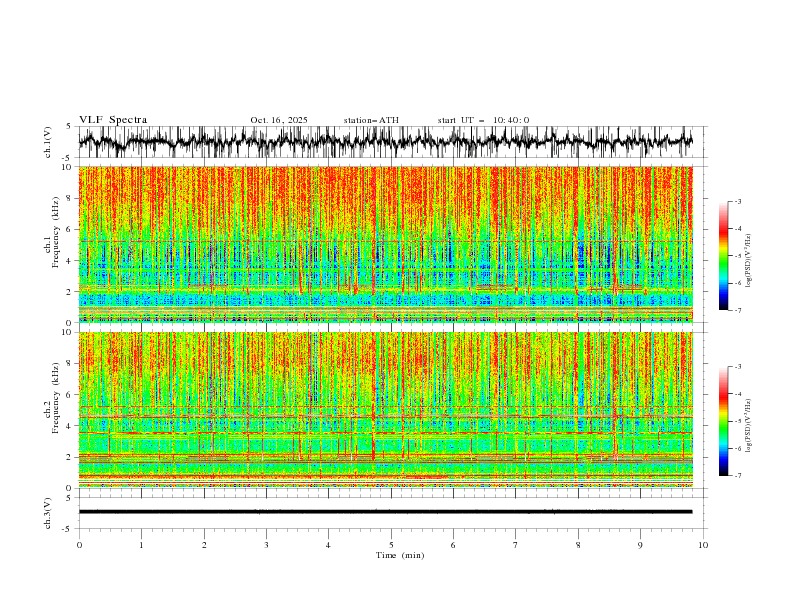This screenshot has width=792, height=612.
Task: Click time axis tick label '0'
Action: [x=79, y=545]
